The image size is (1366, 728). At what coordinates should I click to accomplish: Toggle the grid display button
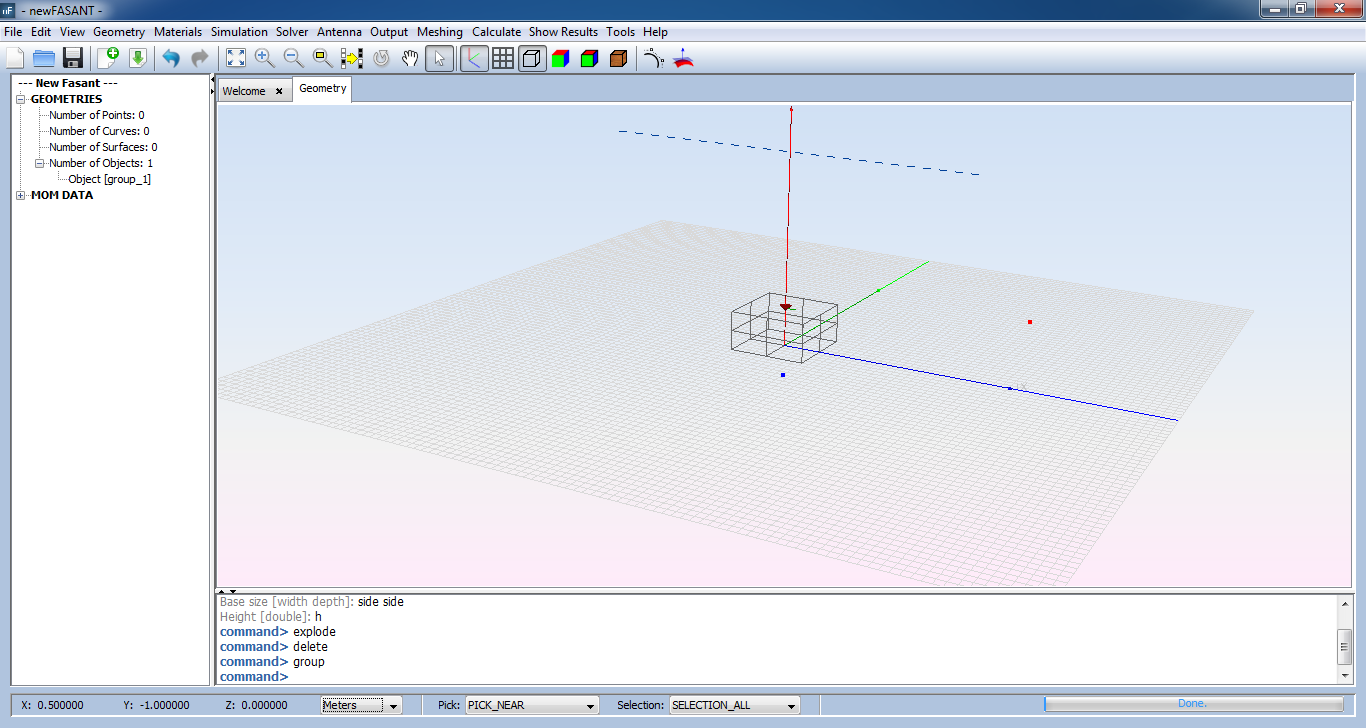503,58
